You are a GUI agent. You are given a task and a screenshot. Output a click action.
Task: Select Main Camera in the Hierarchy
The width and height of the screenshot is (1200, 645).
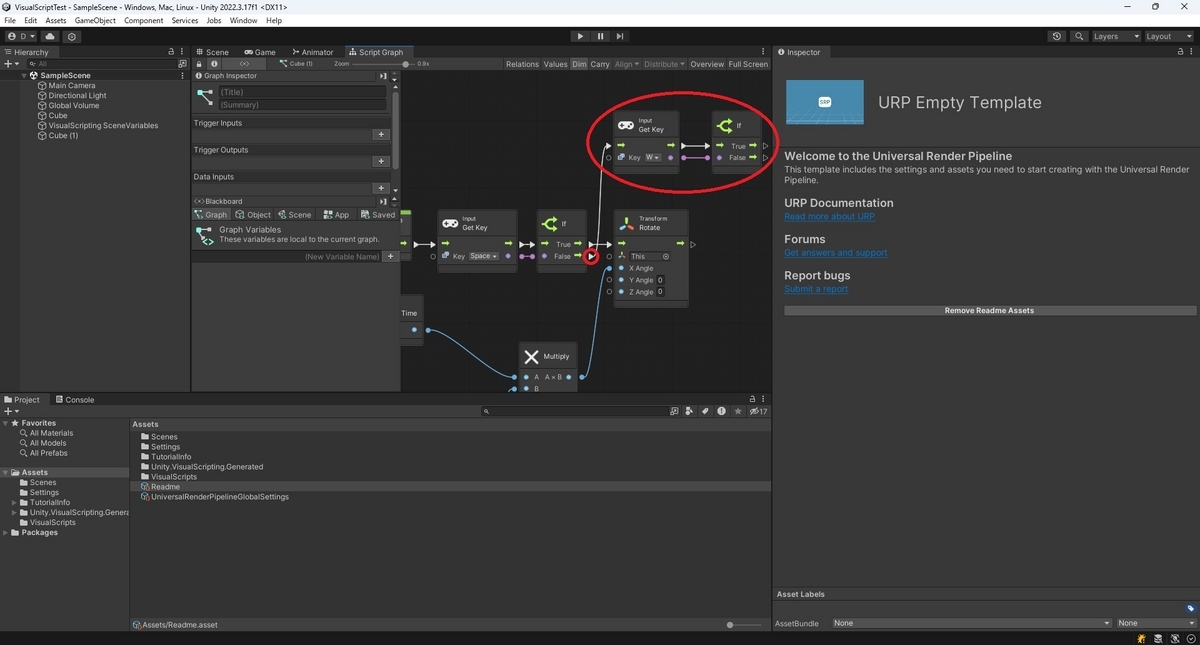(x=72, y=85)
